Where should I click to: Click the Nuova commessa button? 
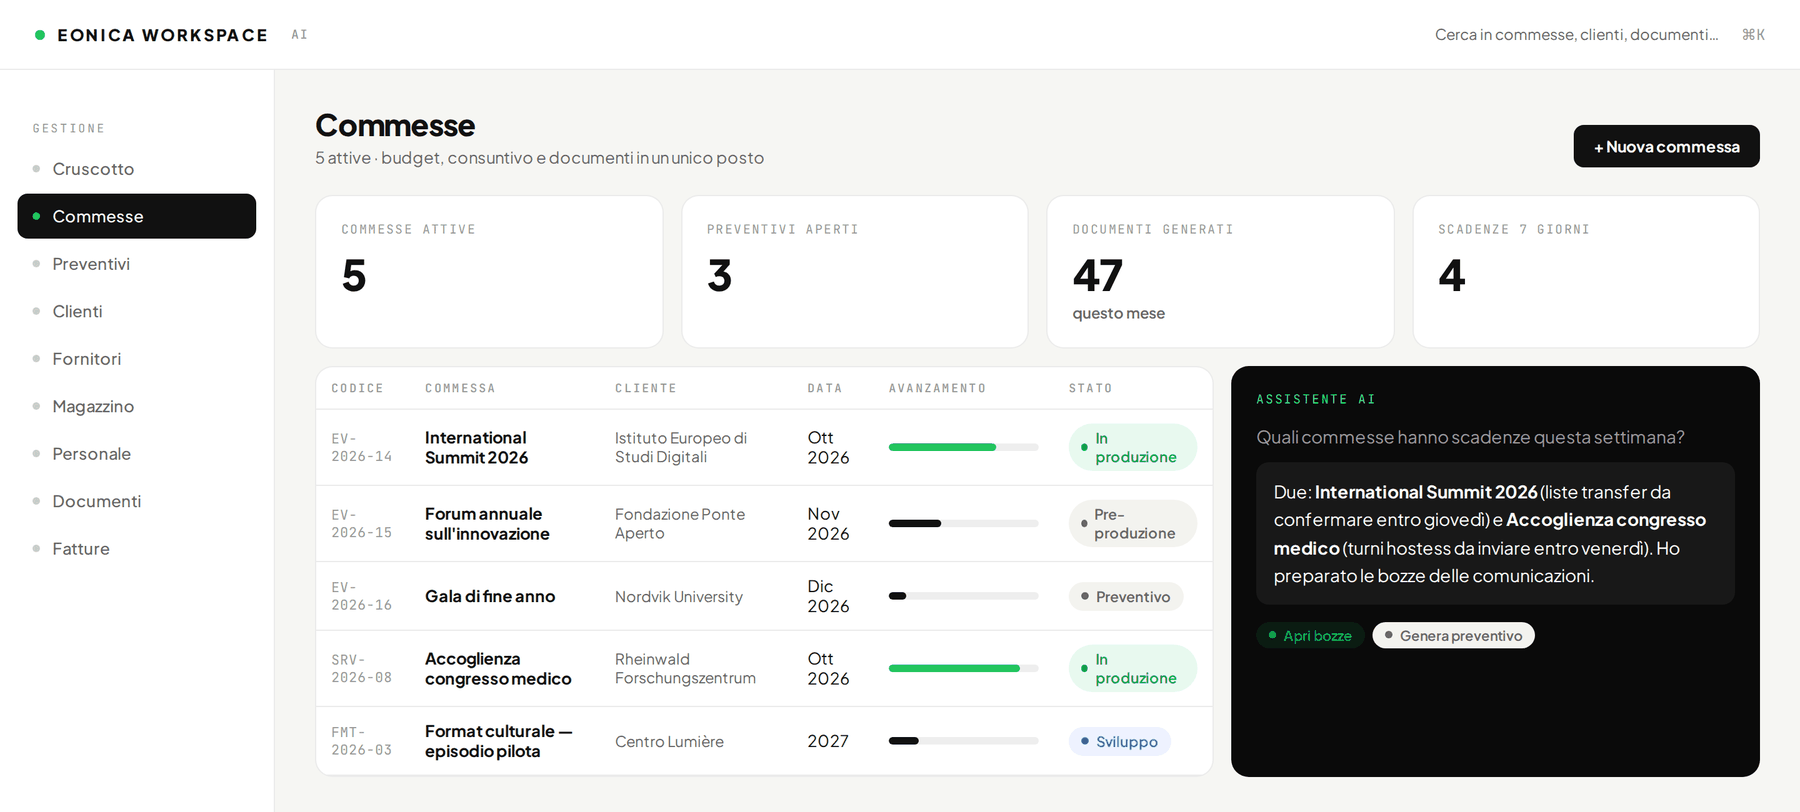(1666, 146)
